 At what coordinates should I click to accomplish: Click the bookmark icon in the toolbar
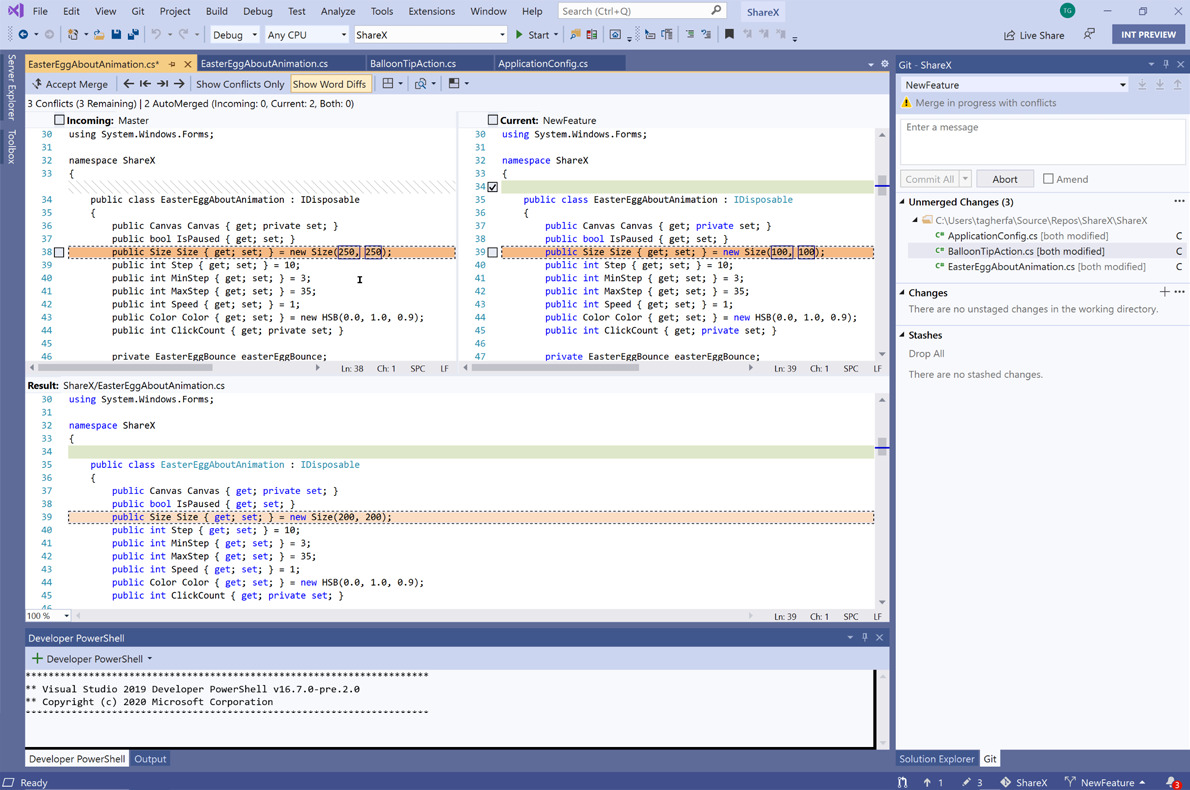click(x=729, y=35)
